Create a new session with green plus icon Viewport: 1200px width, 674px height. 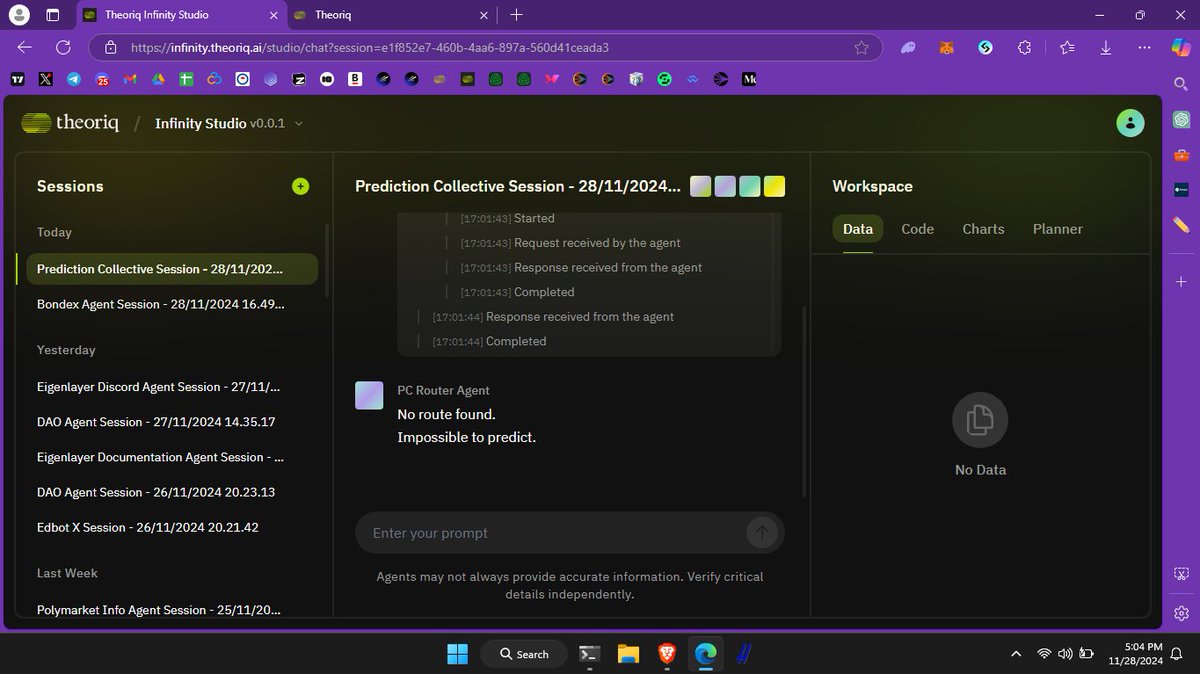(300, 186)
